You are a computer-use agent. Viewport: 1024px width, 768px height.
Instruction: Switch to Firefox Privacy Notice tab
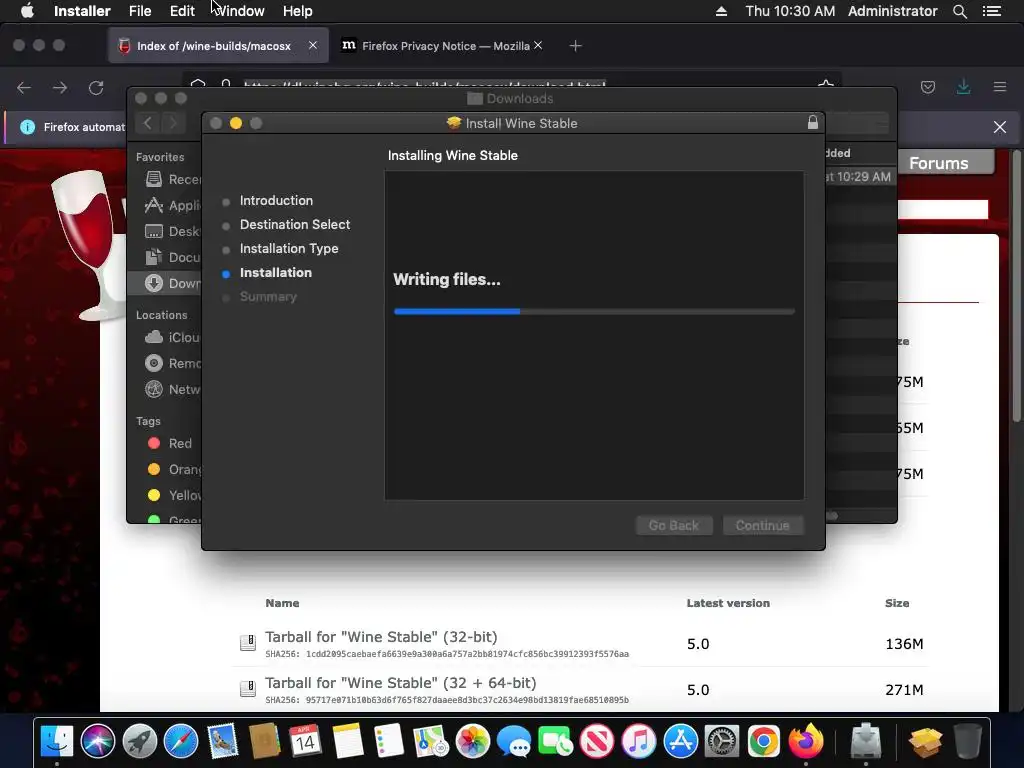coord(445,46)
